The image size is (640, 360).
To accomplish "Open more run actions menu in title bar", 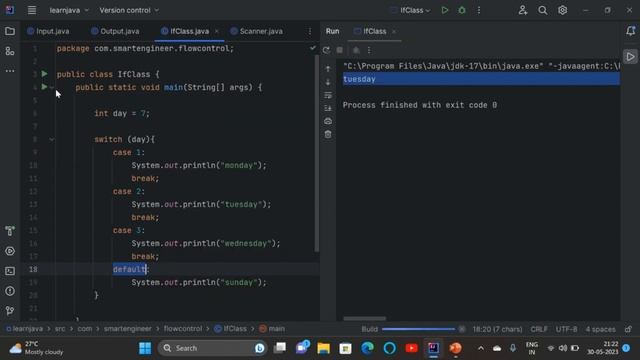I will [479, 10].
